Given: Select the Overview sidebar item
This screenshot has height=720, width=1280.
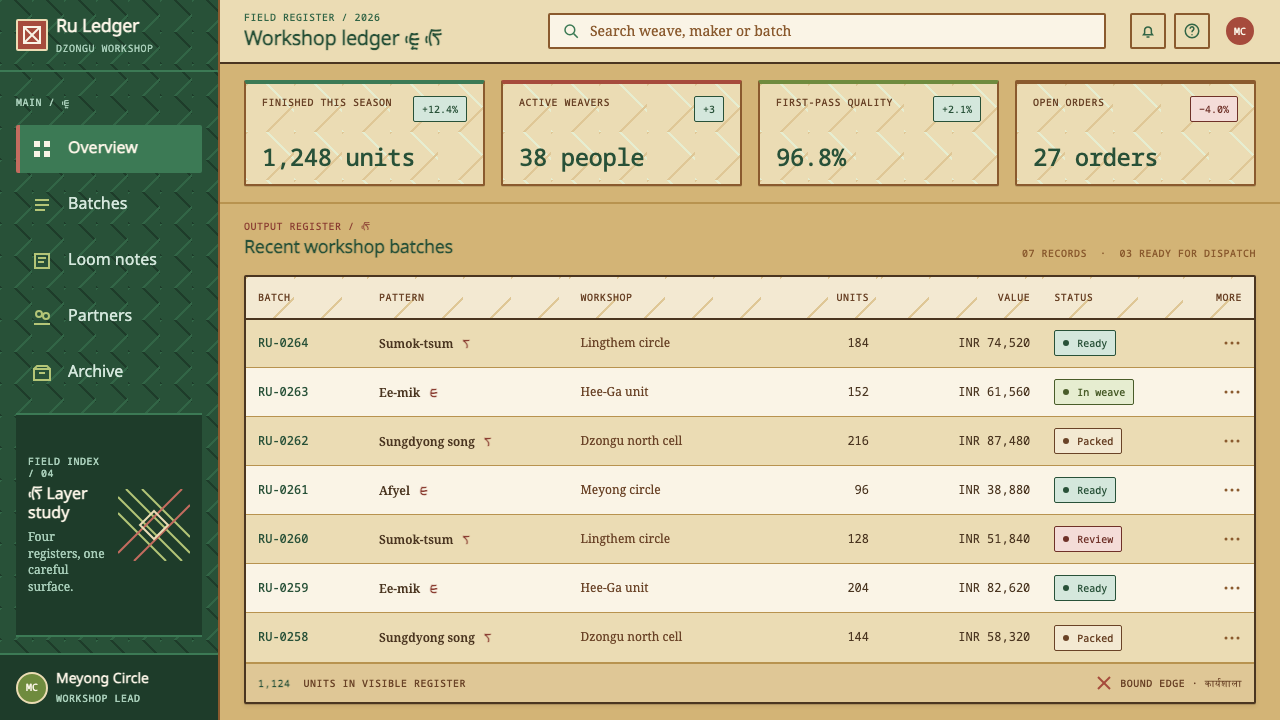Looking at the screenshot, I should tap(109, 149).
